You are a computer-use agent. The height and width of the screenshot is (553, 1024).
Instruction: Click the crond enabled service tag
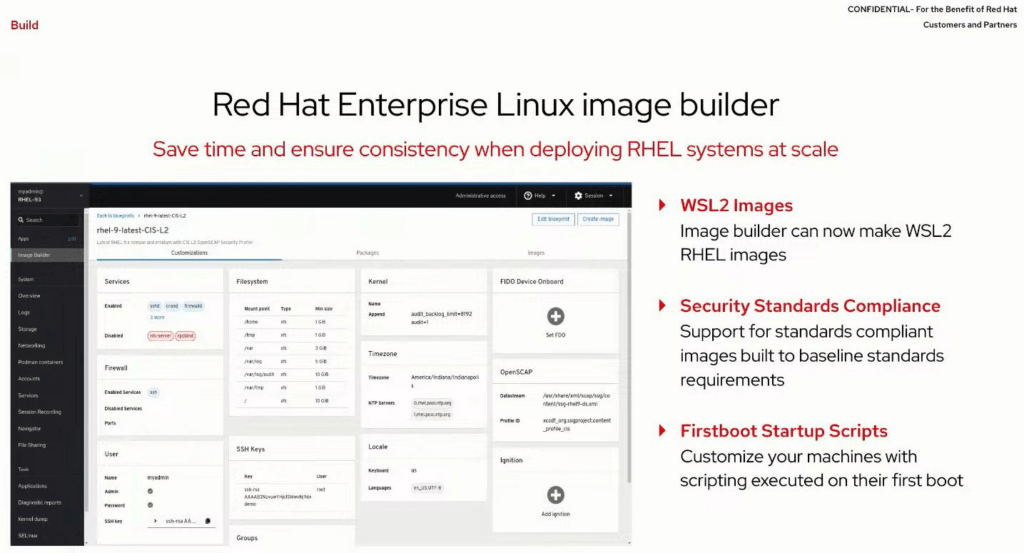[172, 306]
